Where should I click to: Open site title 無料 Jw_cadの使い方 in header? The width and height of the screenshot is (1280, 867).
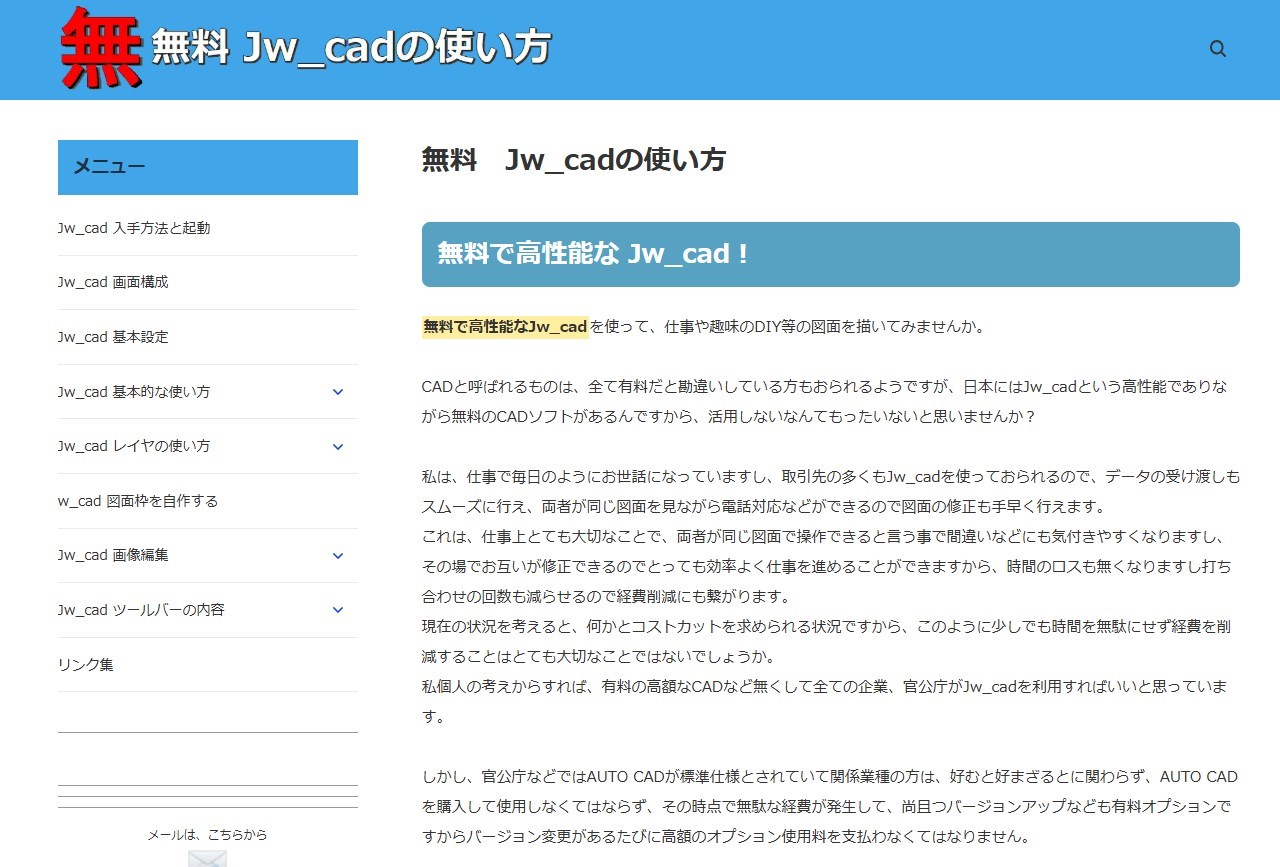click(x=351, y=48)
